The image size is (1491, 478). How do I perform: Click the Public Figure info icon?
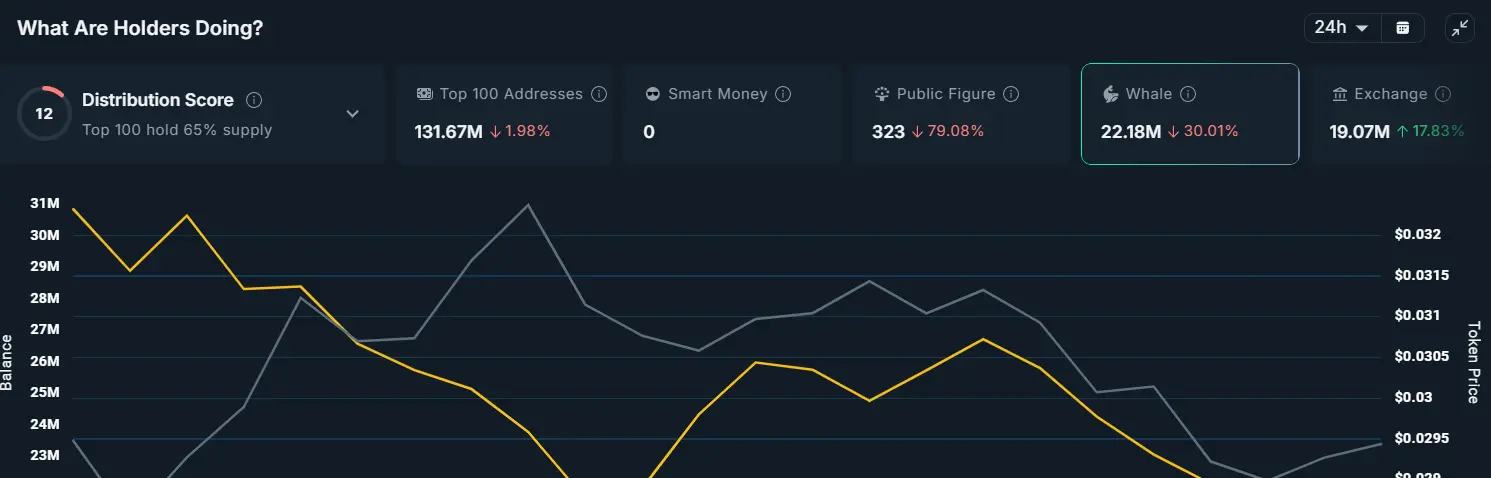[1011, 94]
